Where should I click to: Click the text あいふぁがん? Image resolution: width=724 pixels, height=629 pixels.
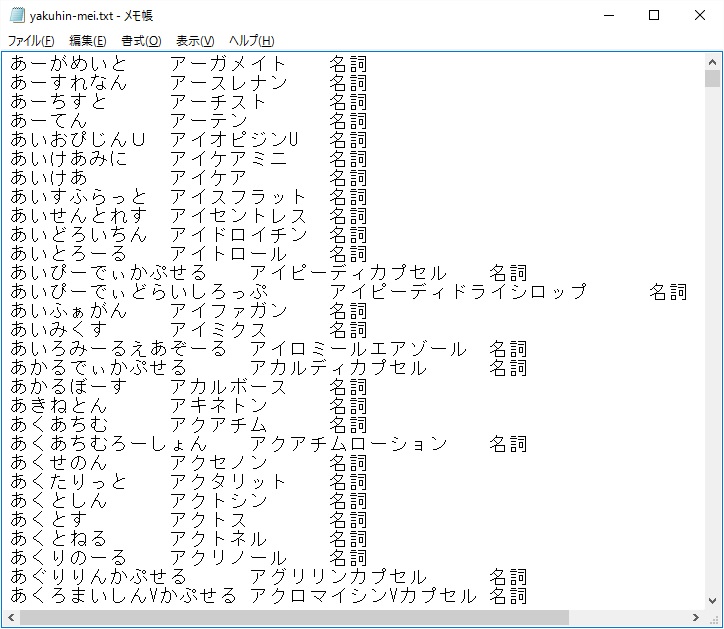click(68, 311)
